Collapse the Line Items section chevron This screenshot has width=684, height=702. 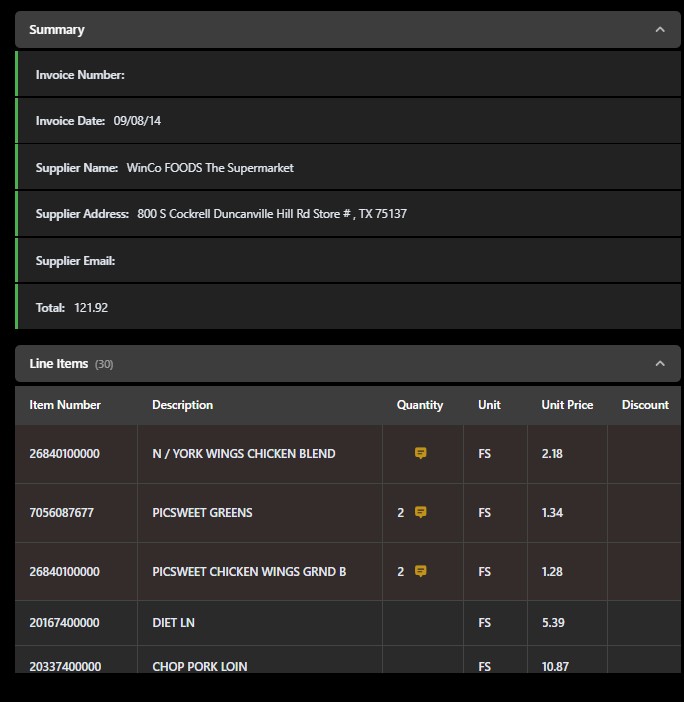[659, 364]
